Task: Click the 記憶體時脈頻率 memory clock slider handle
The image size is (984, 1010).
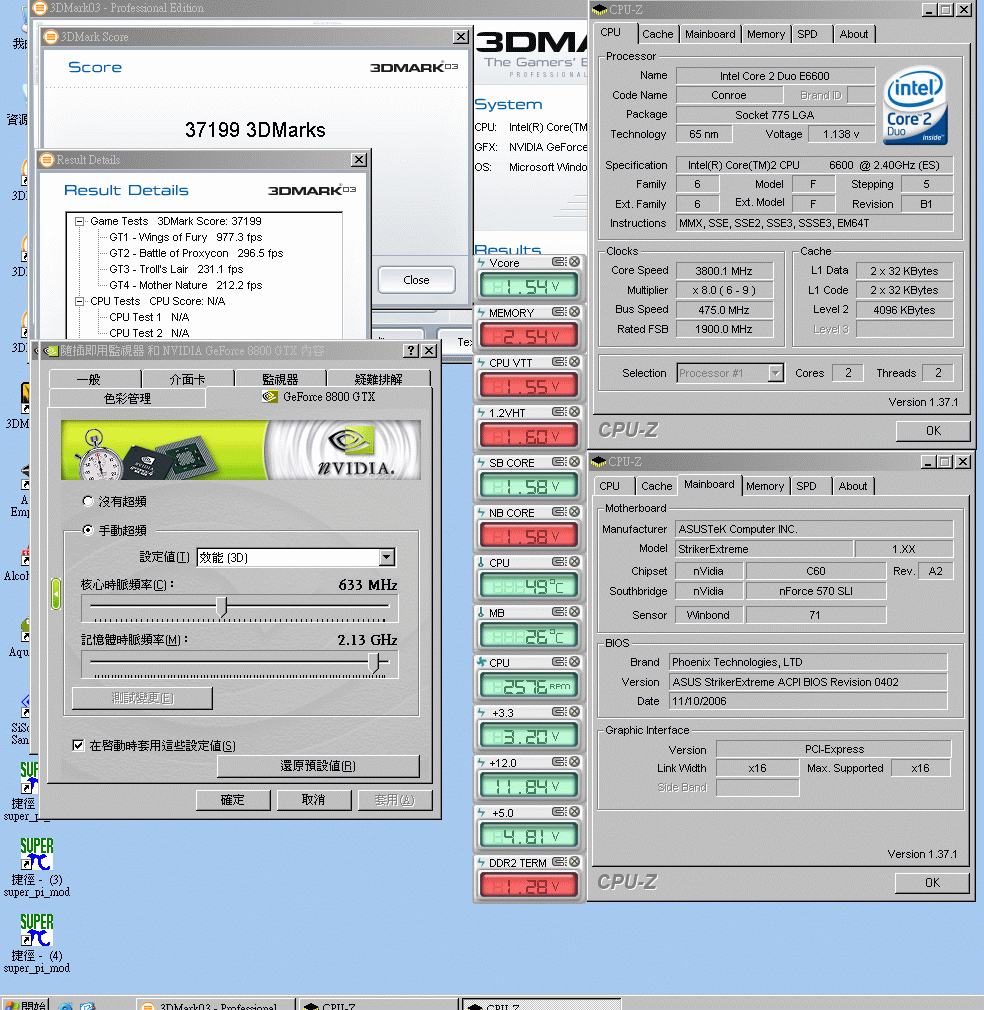Action: click(x=374, y=662)
